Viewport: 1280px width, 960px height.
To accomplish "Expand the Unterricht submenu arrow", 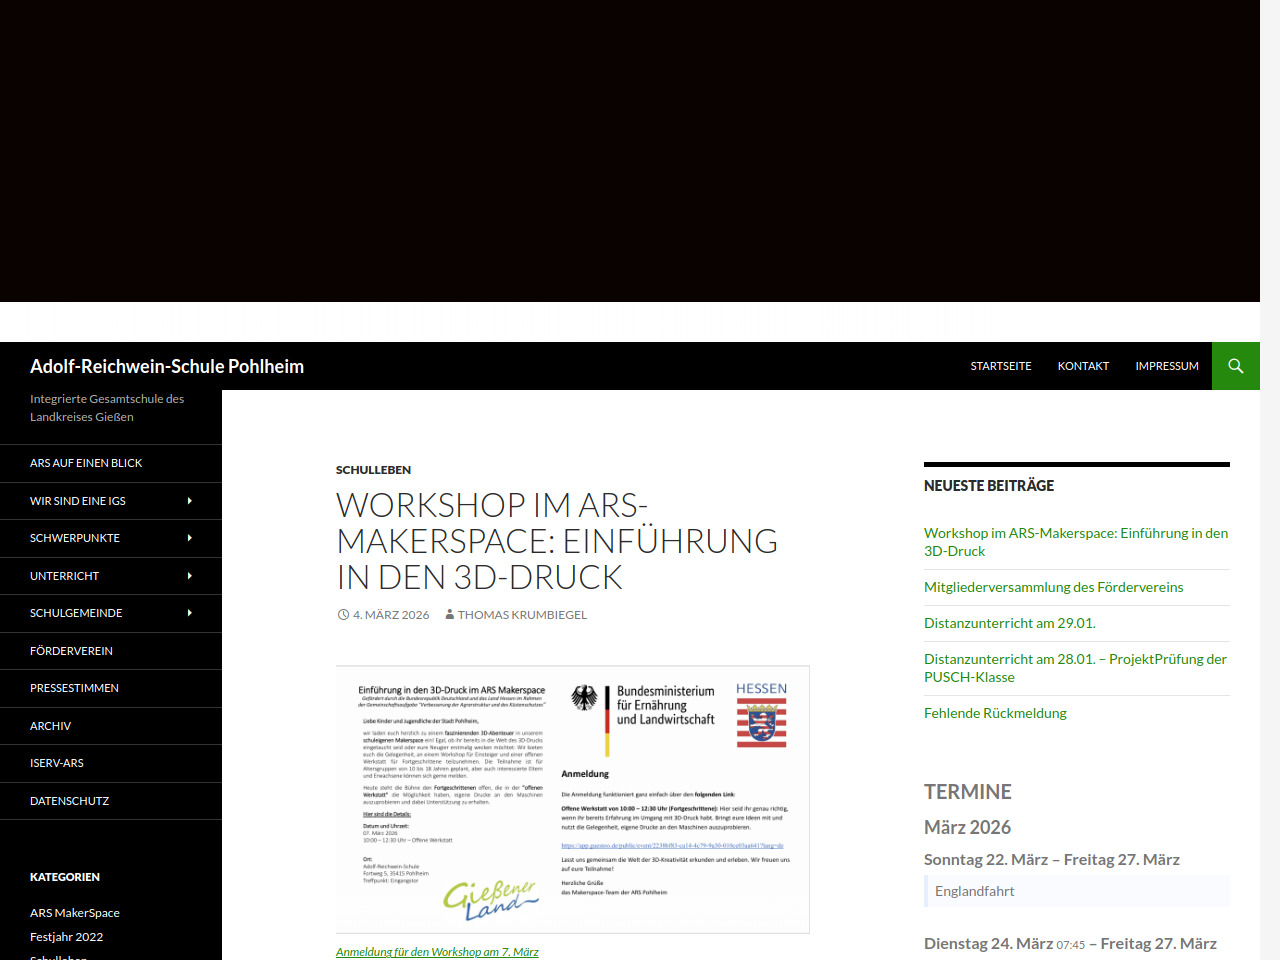I will click(190, 576).
